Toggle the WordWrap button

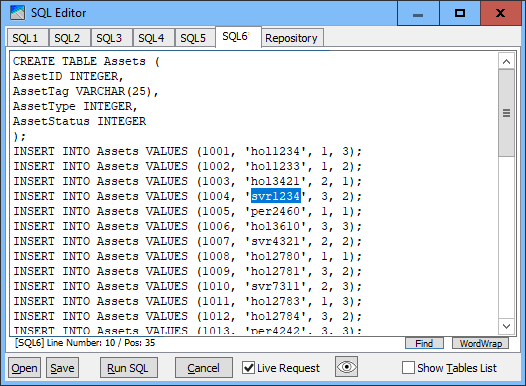480,343
